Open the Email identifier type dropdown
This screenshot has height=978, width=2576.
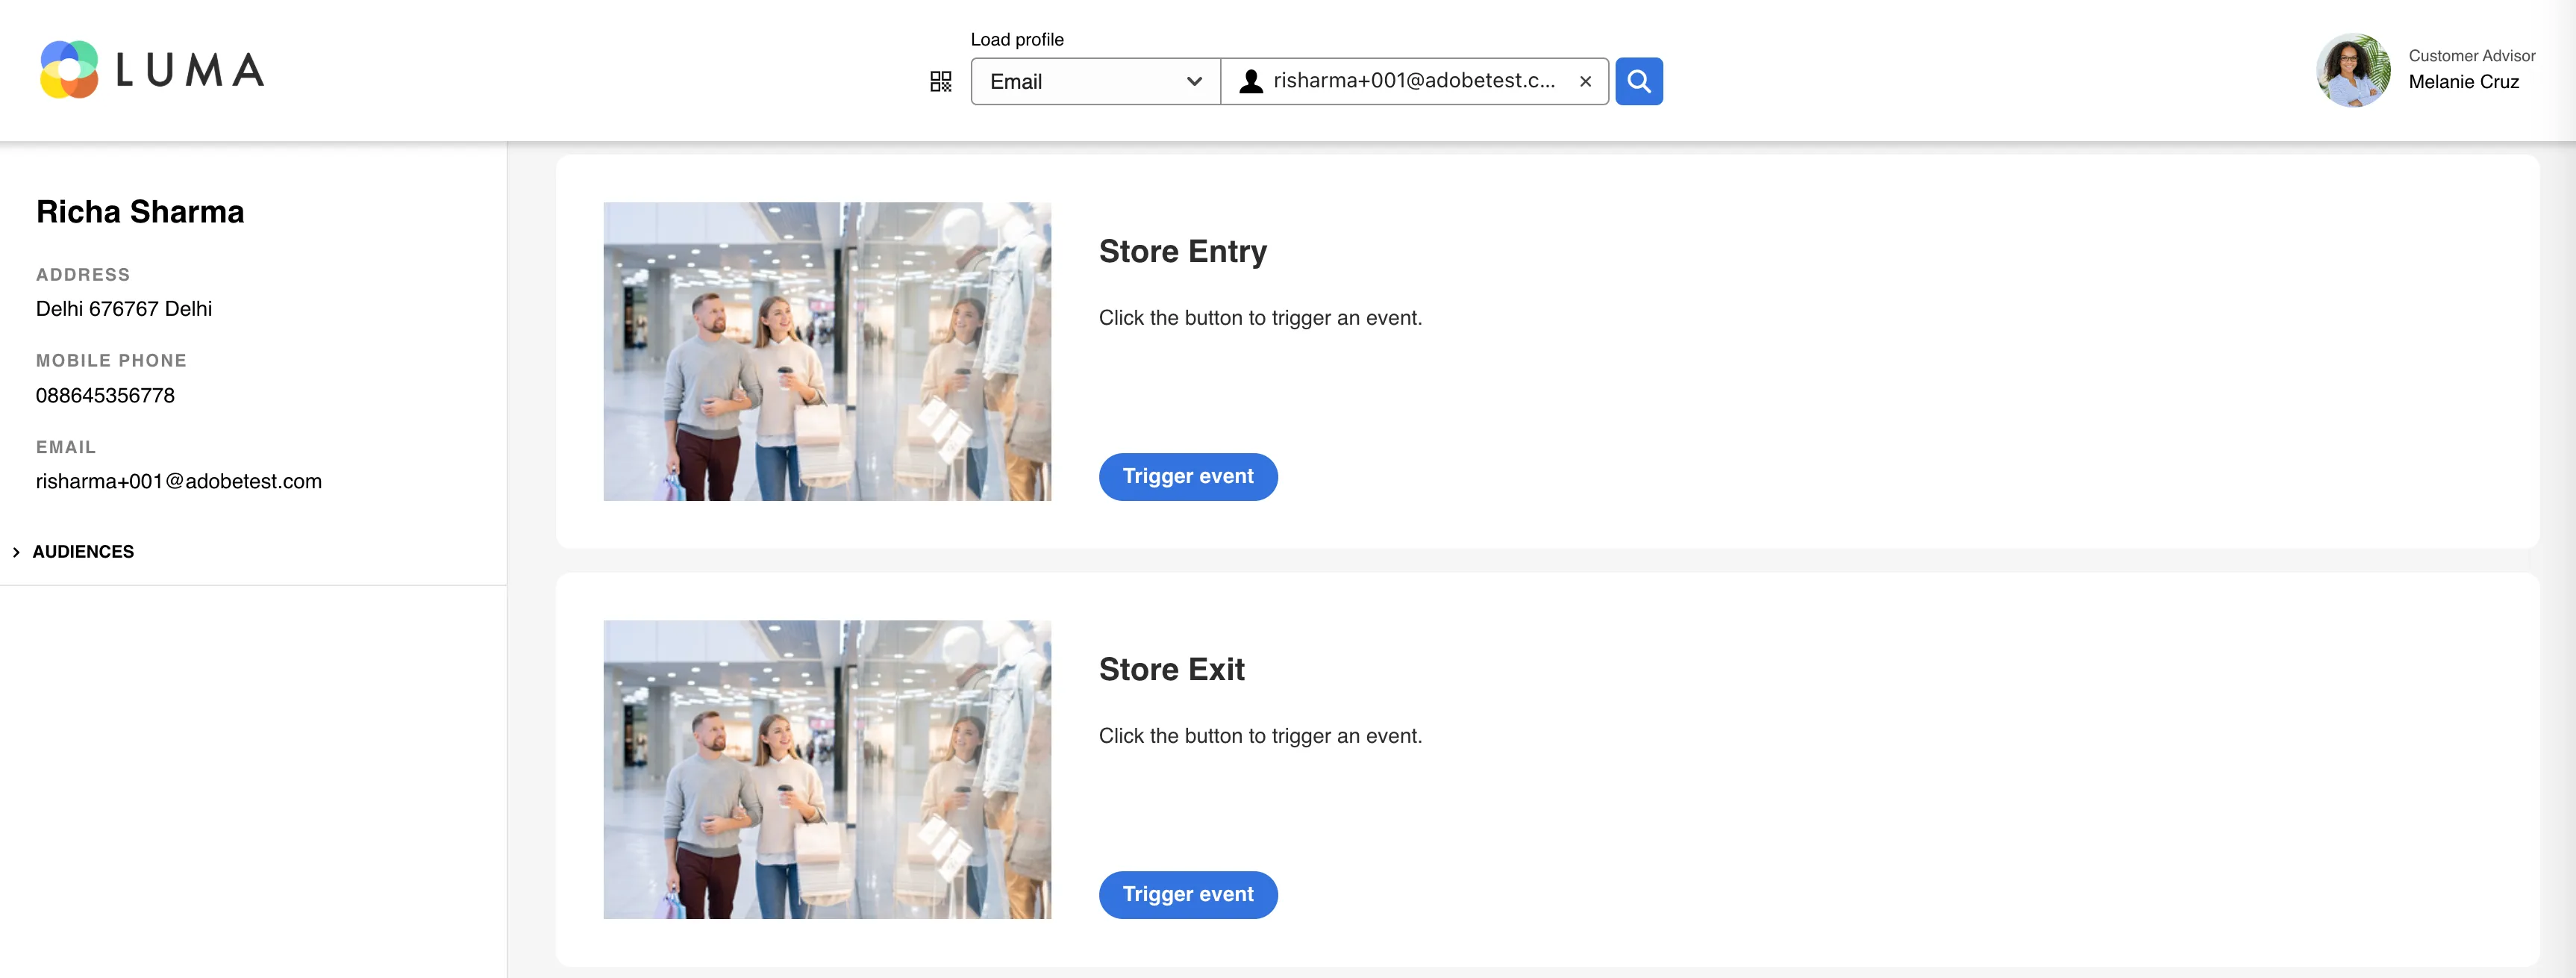1095,81
